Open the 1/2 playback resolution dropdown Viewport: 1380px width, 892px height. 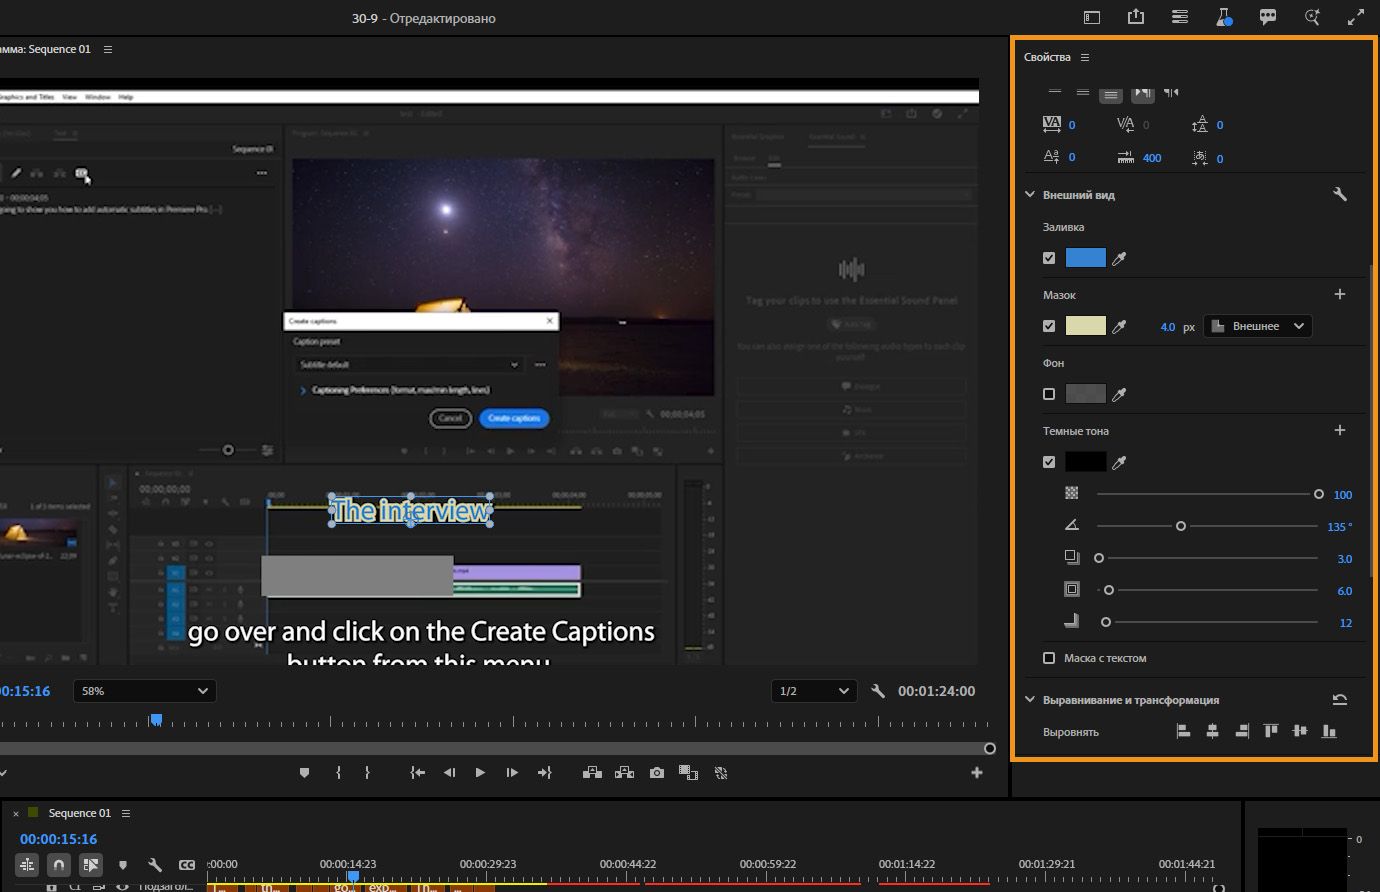click(814, 691)
